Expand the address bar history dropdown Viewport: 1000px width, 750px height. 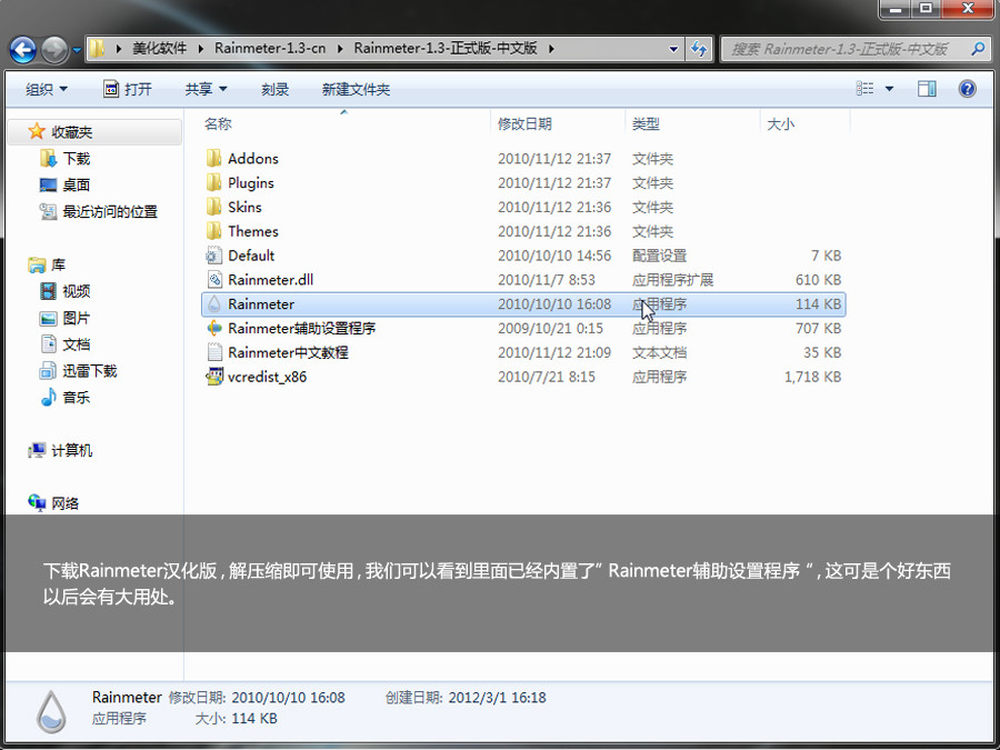tap(675, 48)
